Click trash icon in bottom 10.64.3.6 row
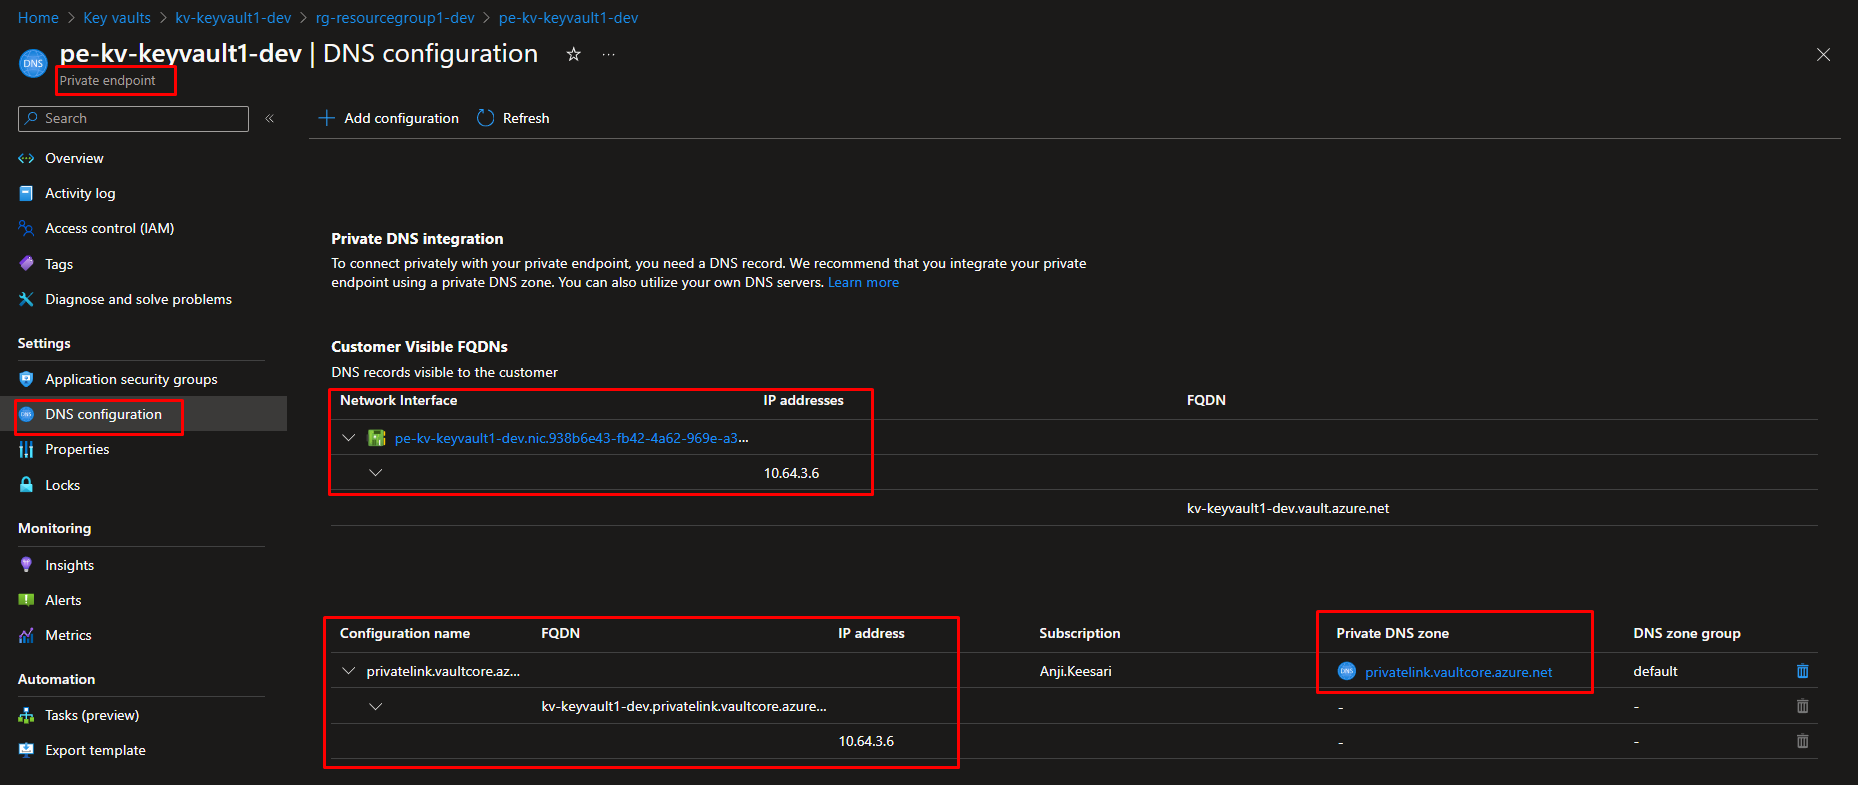This screenshot has height=785, width=1858. click(1802, 741)
